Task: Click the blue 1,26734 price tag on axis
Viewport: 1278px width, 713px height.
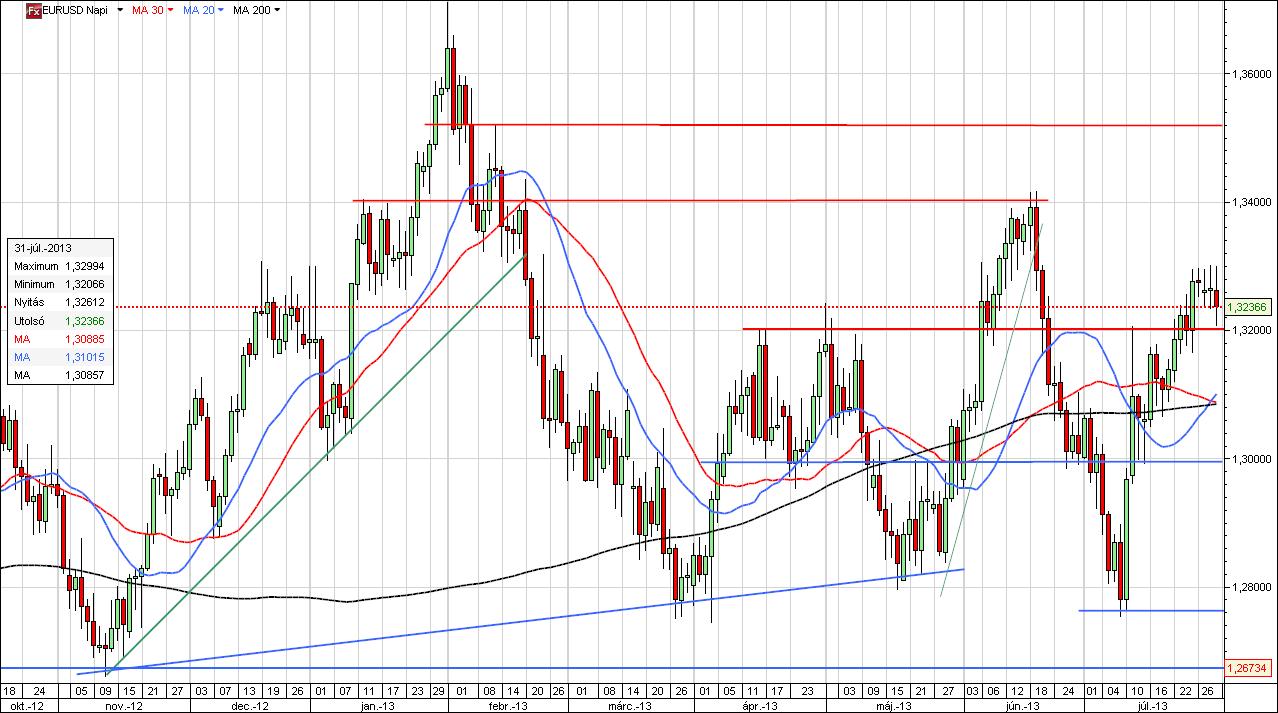Action: (1250, 667)
